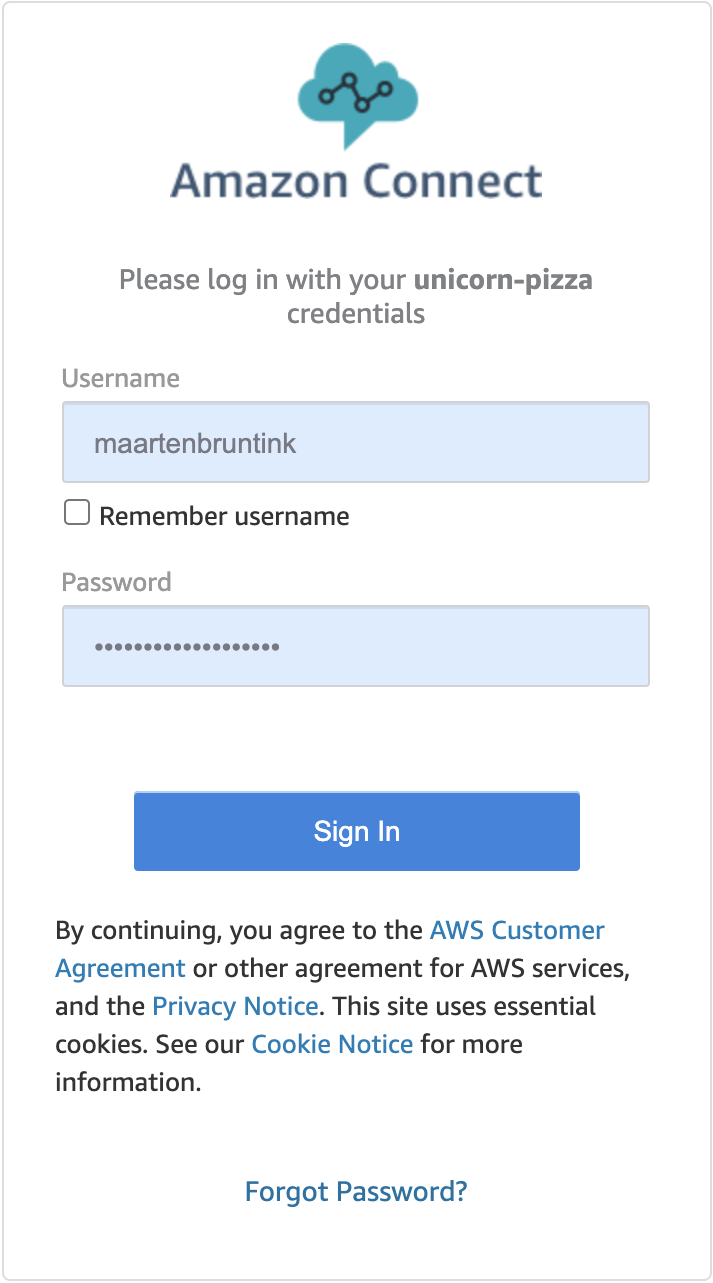
Task: Submit the form with Sign In button
Action: pyautogui.click(x=357, y=831)
